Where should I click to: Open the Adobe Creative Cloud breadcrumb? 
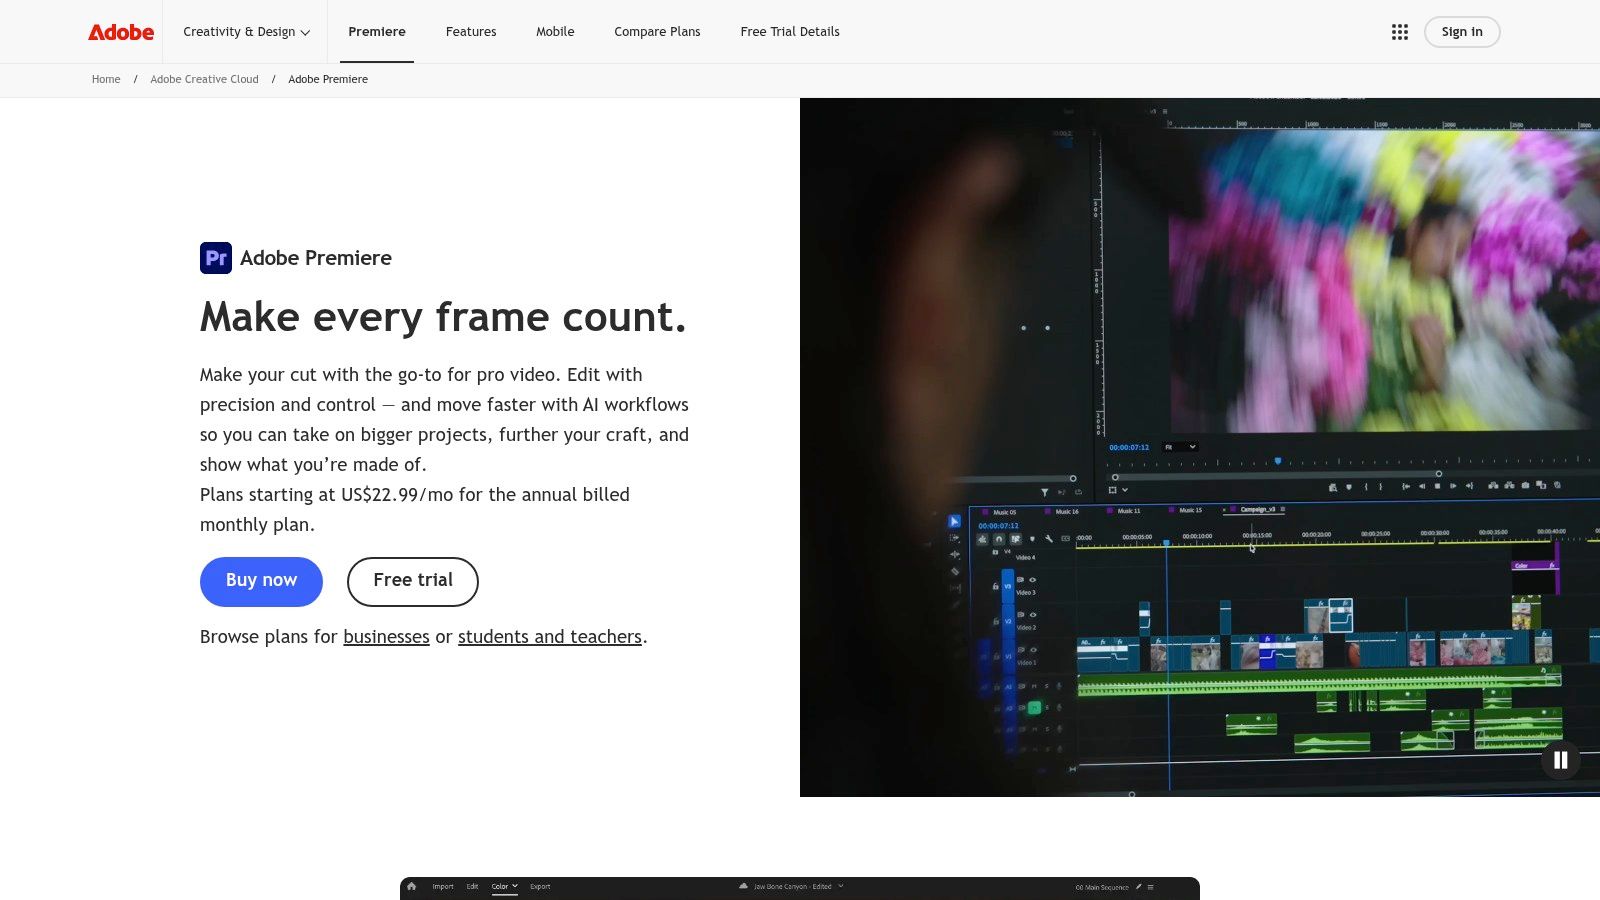pos(204,80)
